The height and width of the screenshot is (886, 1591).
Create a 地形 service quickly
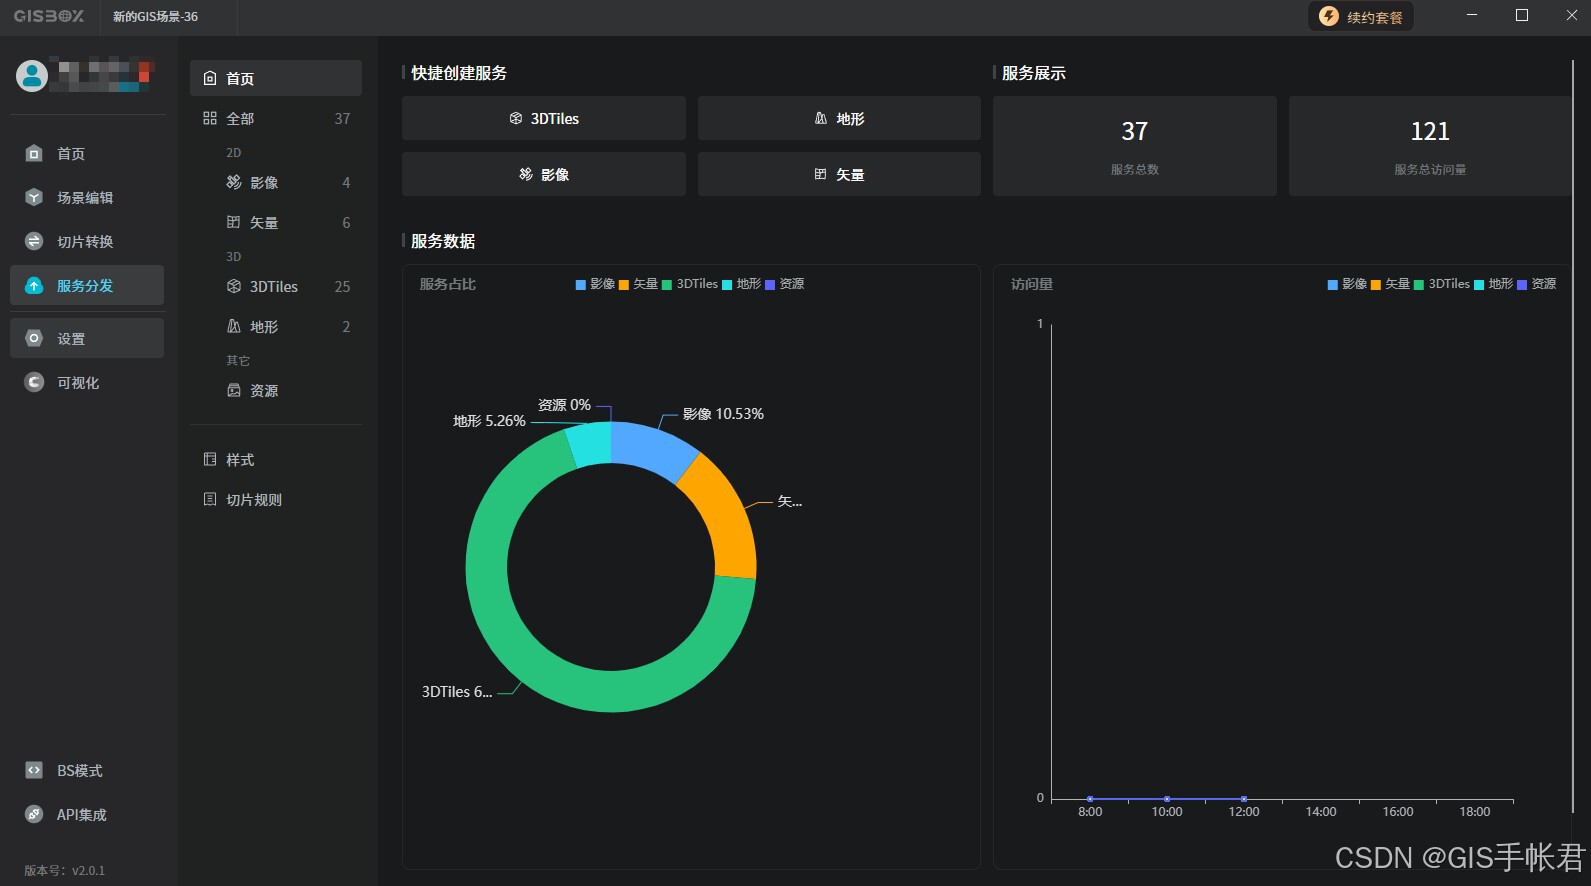[x=839, y=118]
